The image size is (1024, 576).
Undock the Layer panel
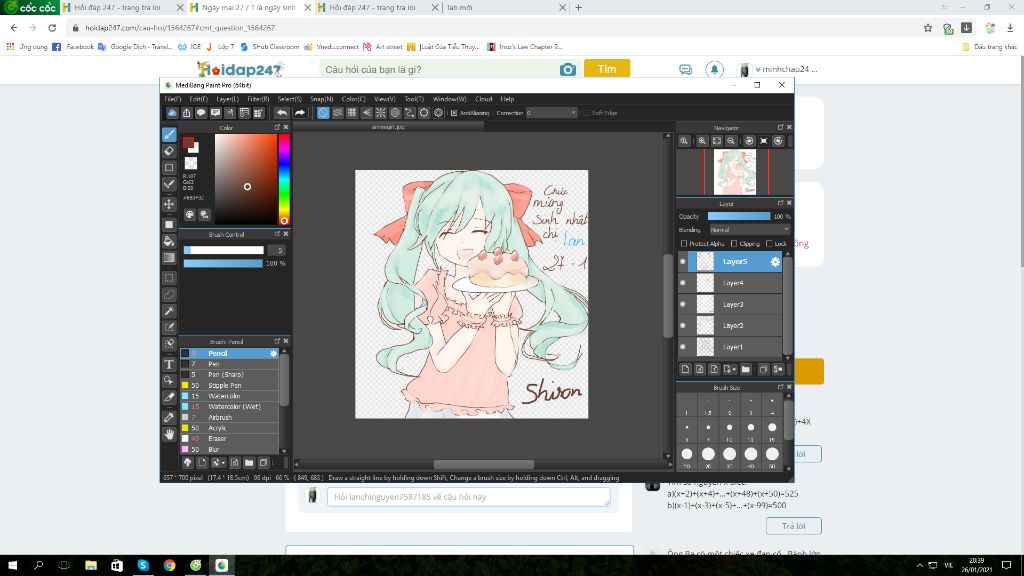780,203
